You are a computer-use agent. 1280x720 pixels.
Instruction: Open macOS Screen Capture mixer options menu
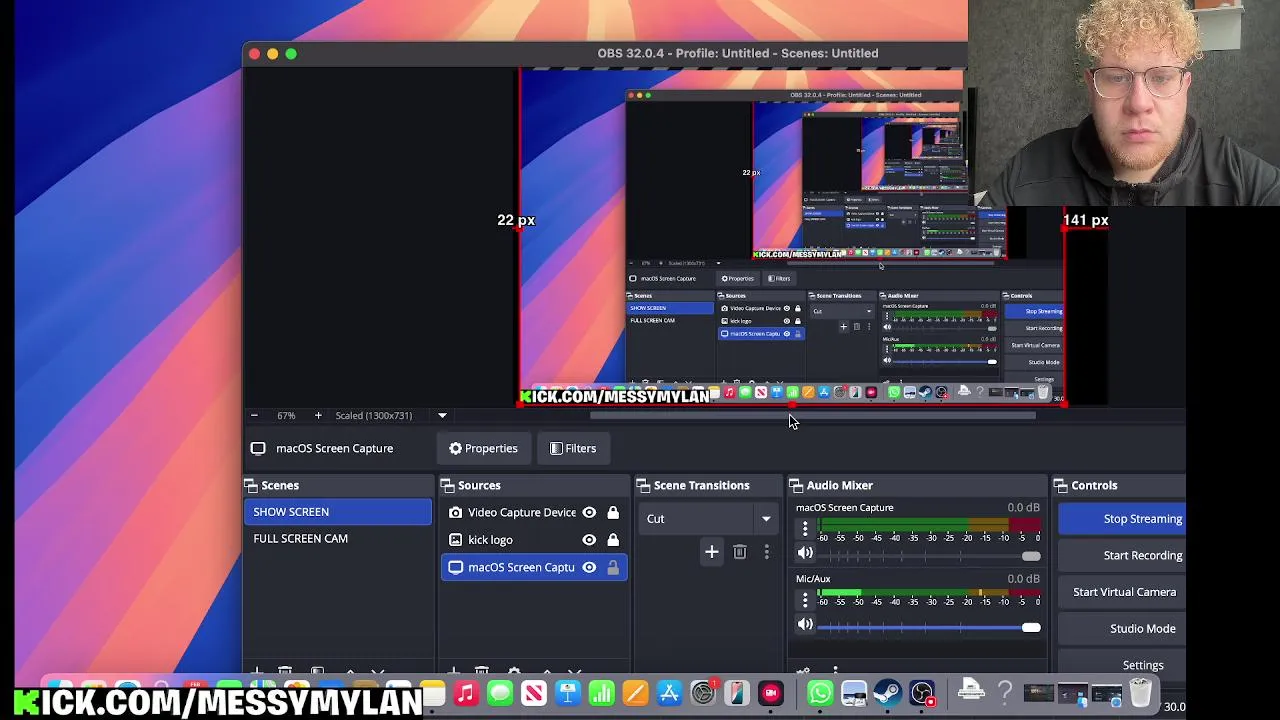(x=805, y=529)
